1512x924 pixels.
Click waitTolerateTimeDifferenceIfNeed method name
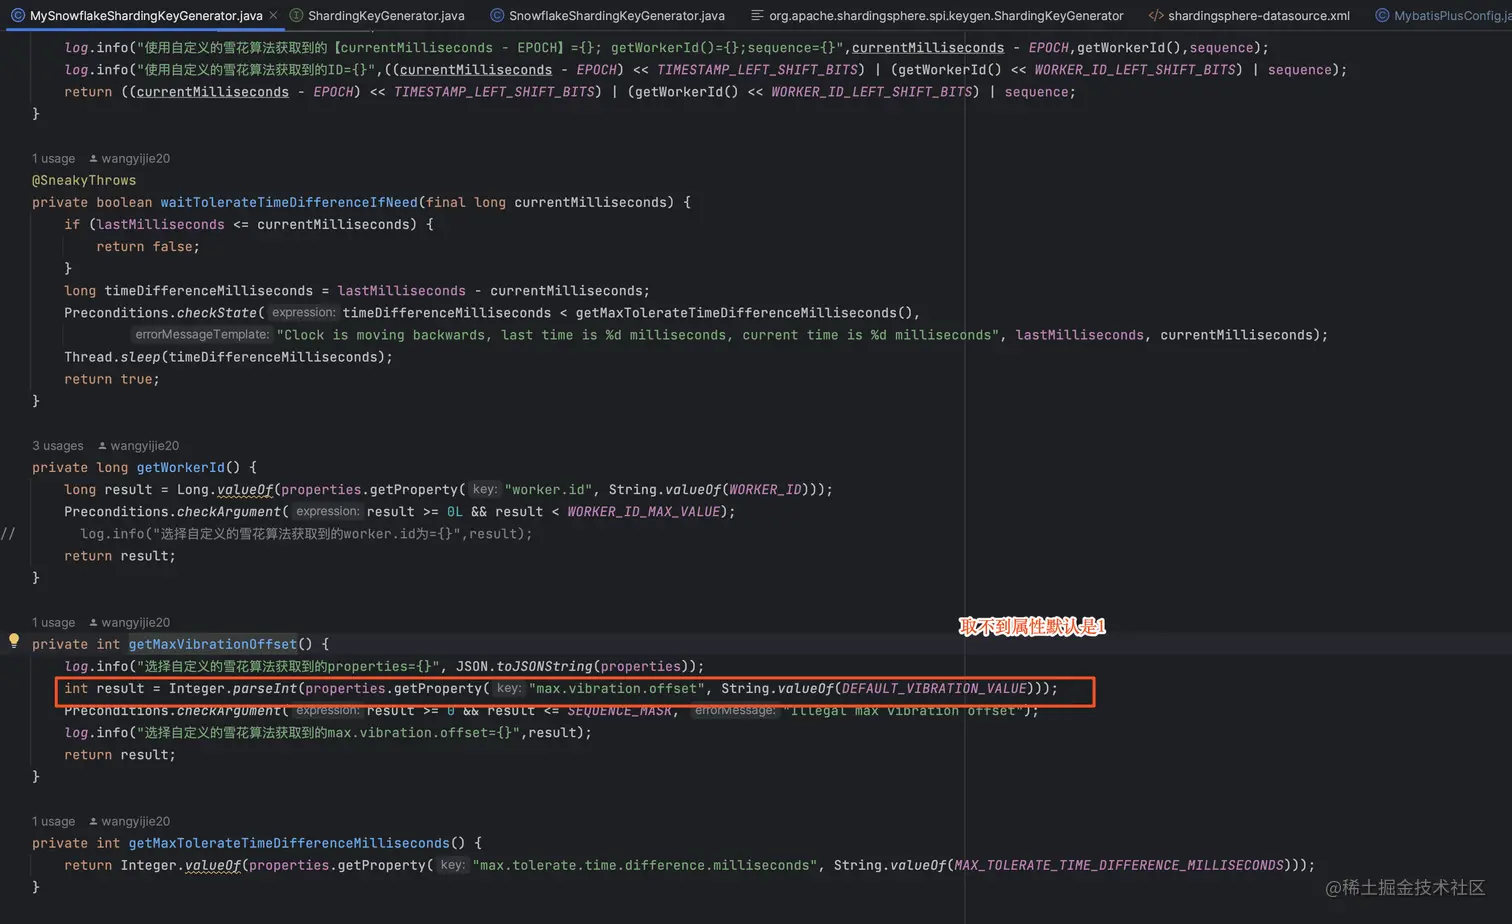(289, 202)
